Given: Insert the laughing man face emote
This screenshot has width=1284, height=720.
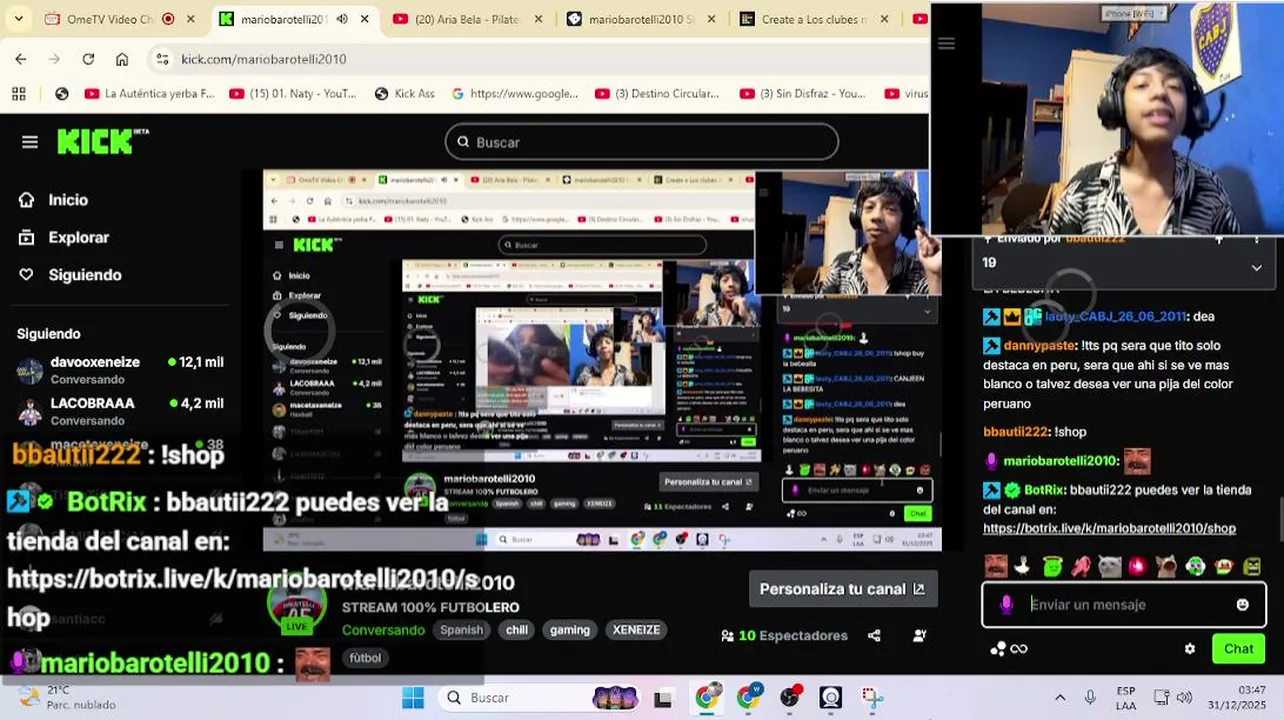Looking at the screenshot, I should coord(995,566).
